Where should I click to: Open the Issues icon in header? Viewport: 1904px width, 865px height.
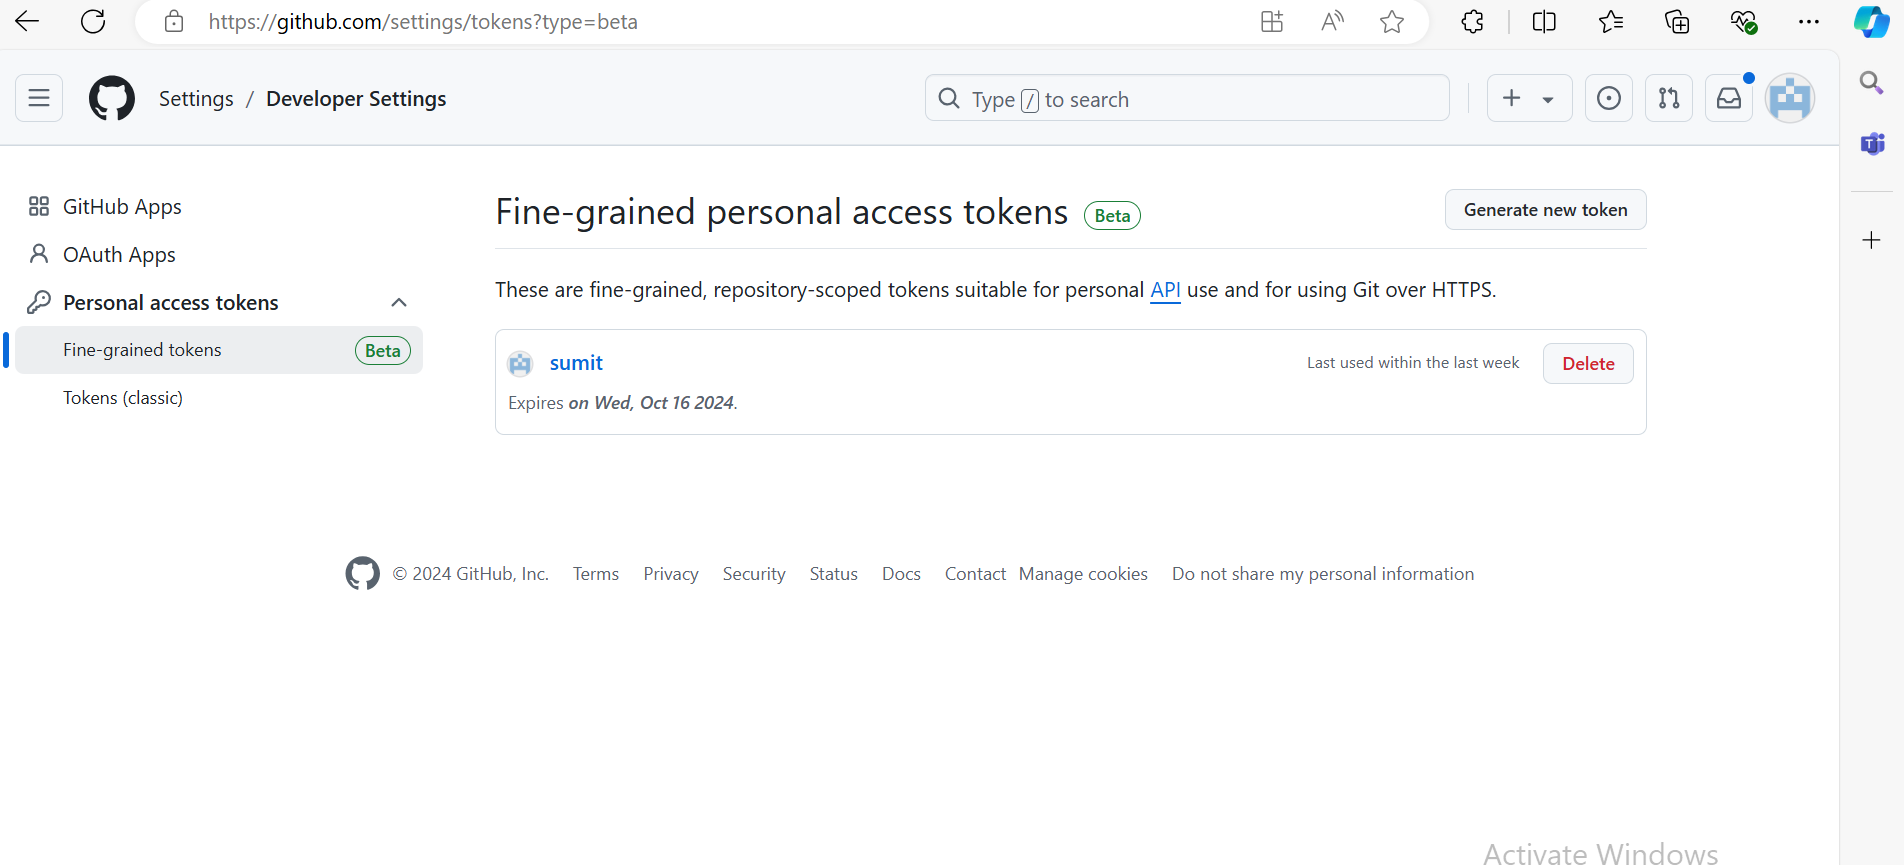(1608, 98)
